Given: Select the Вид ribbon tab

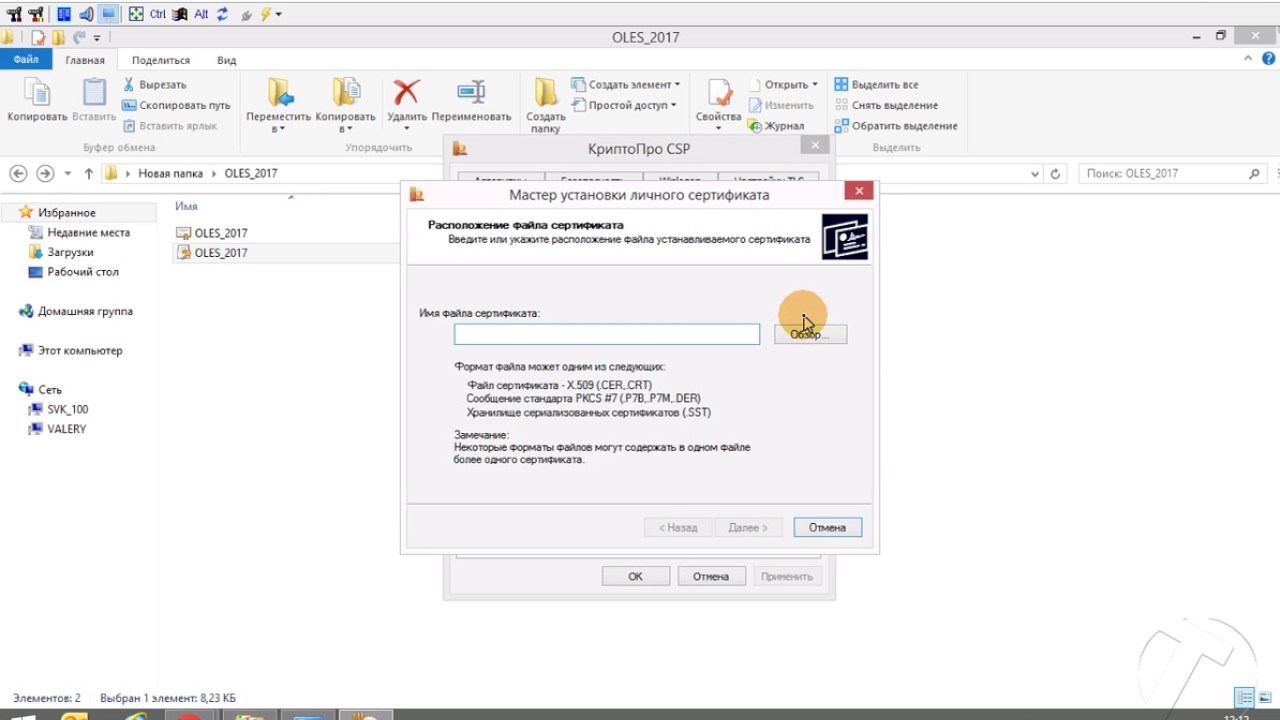Looking at the screenshot, I should click(x=227, y=60).
